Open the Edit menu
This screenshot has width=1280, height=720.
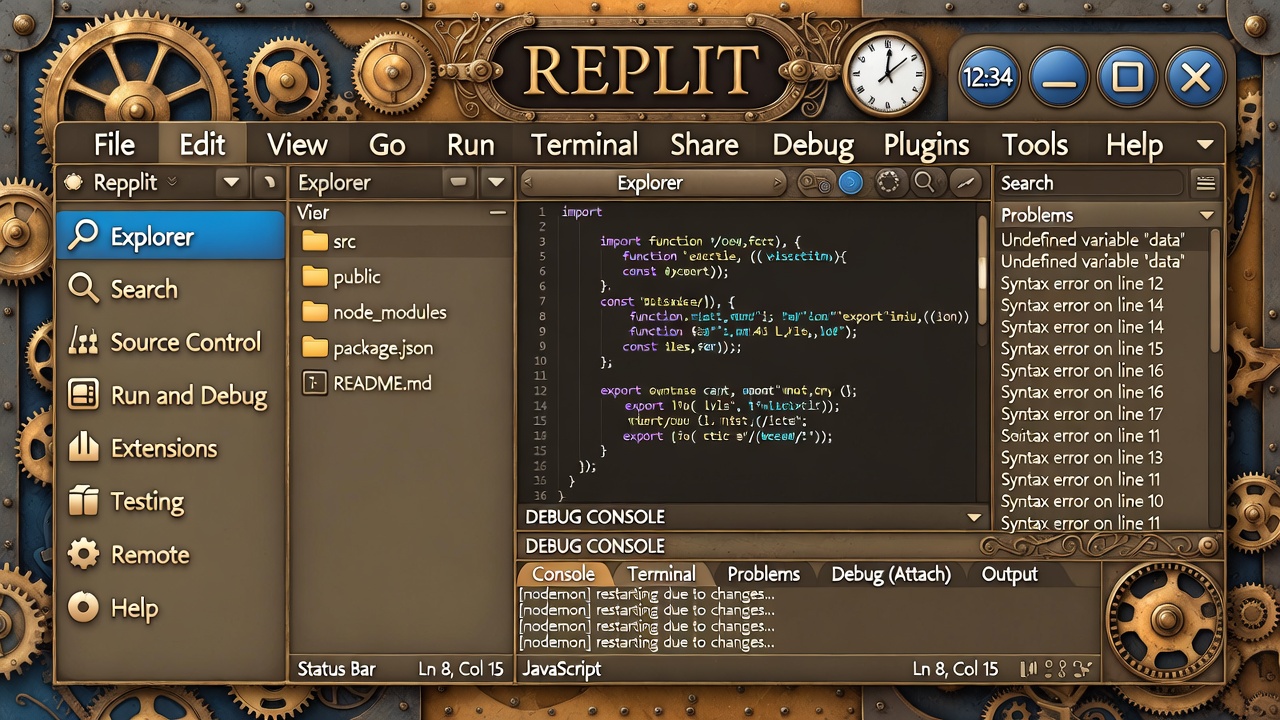click(202, 144)
